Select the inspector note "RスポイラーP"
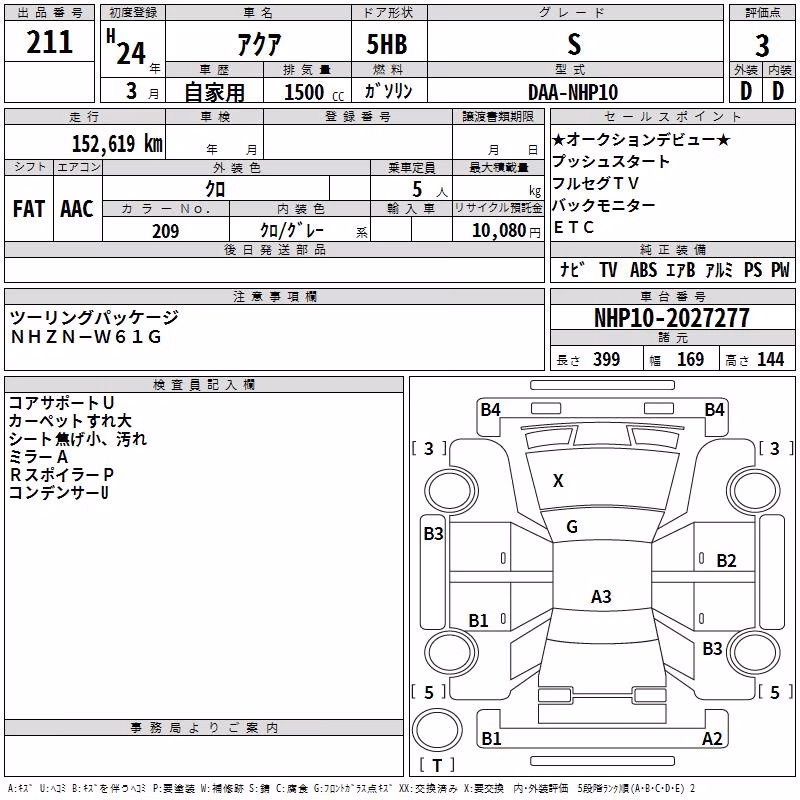This screenshot has height=800, width=800. coord(61,474)
